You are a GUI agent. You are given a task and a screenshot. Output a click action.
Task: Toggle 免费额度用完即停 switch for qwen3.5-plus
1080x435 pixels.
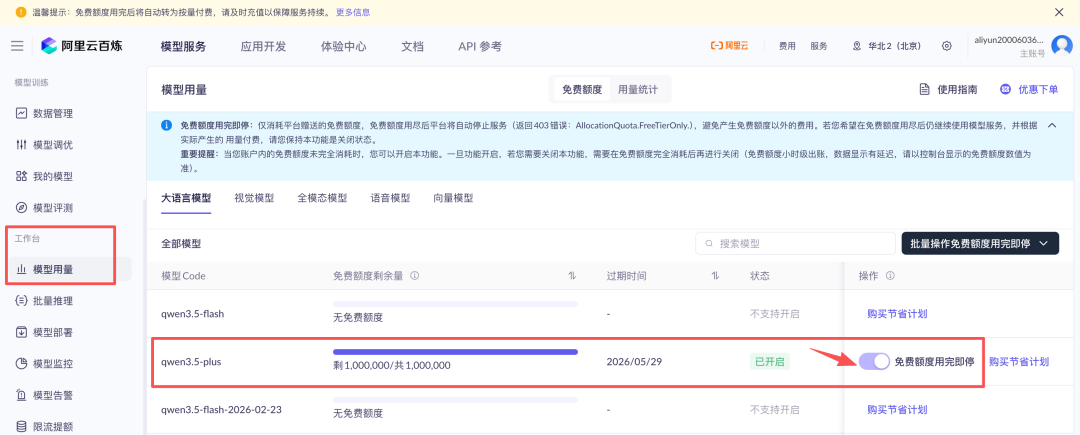[x=874, y=361]
